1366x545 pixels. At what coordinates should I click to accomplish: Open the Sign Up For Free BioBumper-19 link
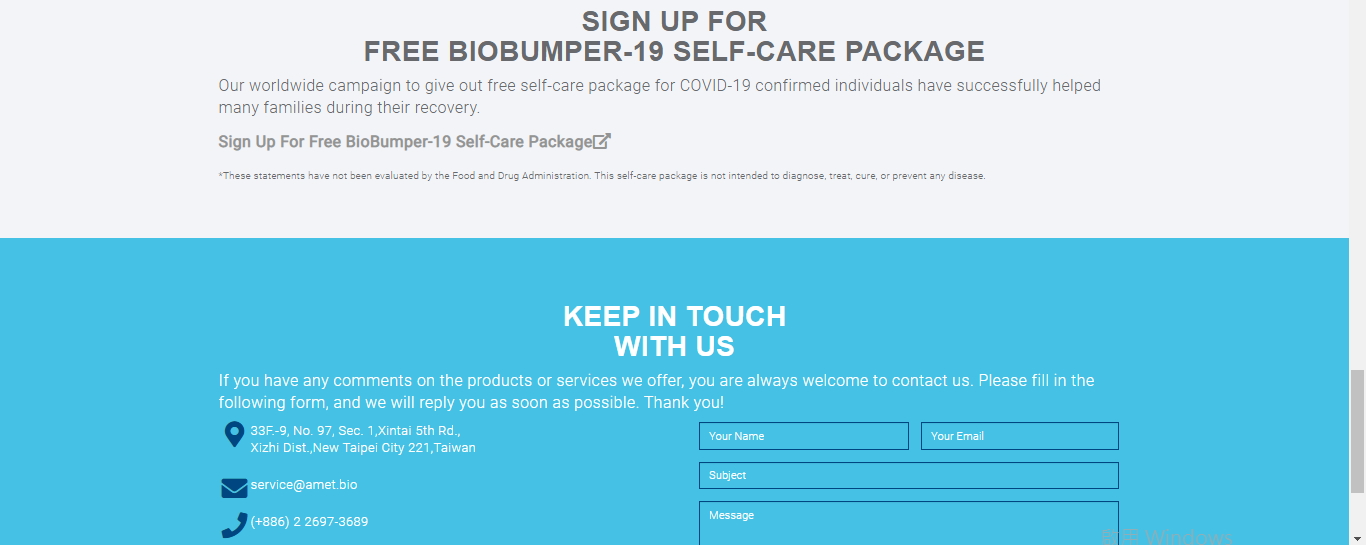pyautogui.click(x=405, y=142)
